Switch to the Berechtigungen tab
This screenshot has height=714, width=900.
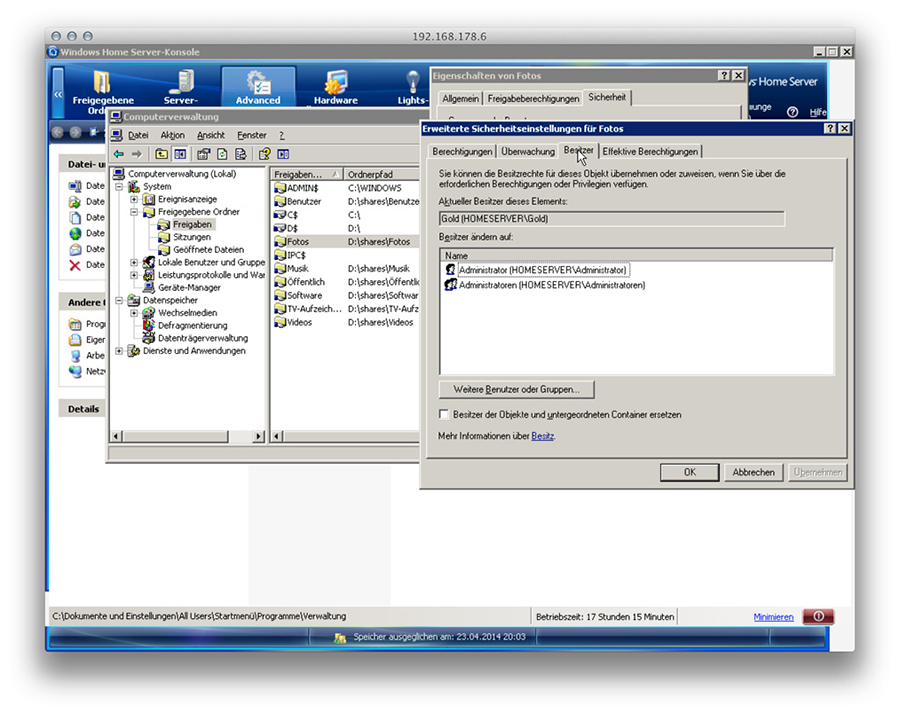coord(462,151)
